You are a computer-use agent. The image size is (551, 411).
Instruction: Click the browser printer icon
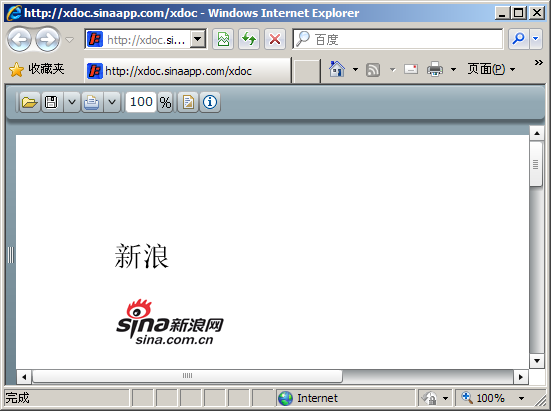435,69
